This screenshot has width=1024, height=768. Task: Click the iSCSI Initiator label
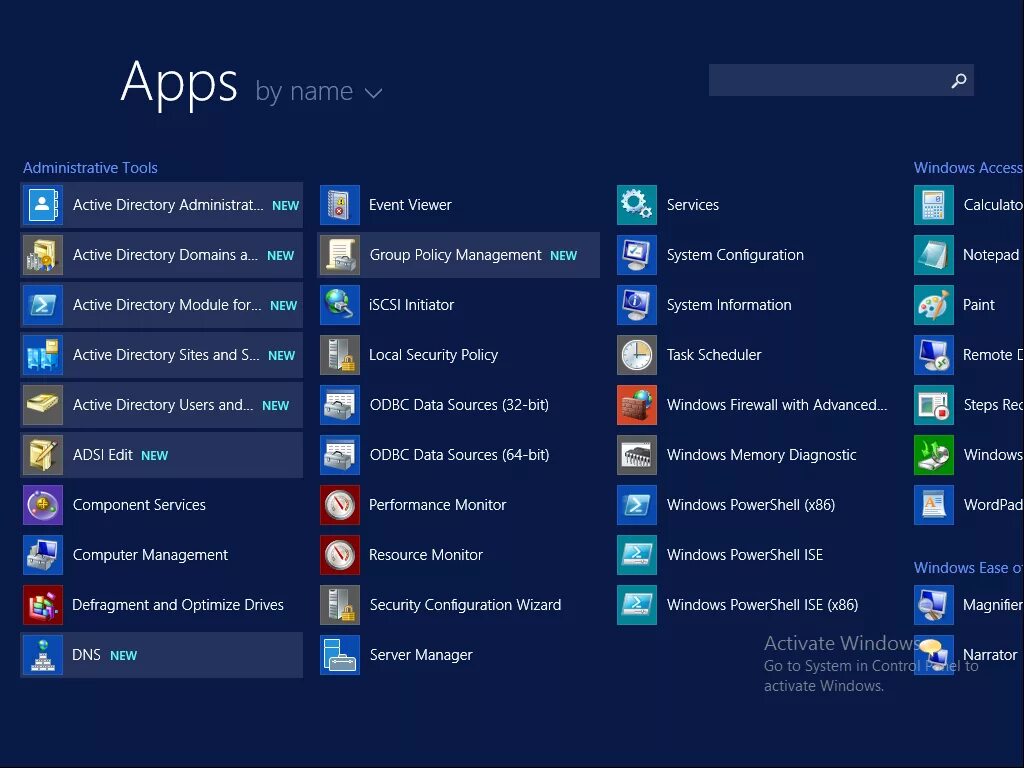coord(411,305)
